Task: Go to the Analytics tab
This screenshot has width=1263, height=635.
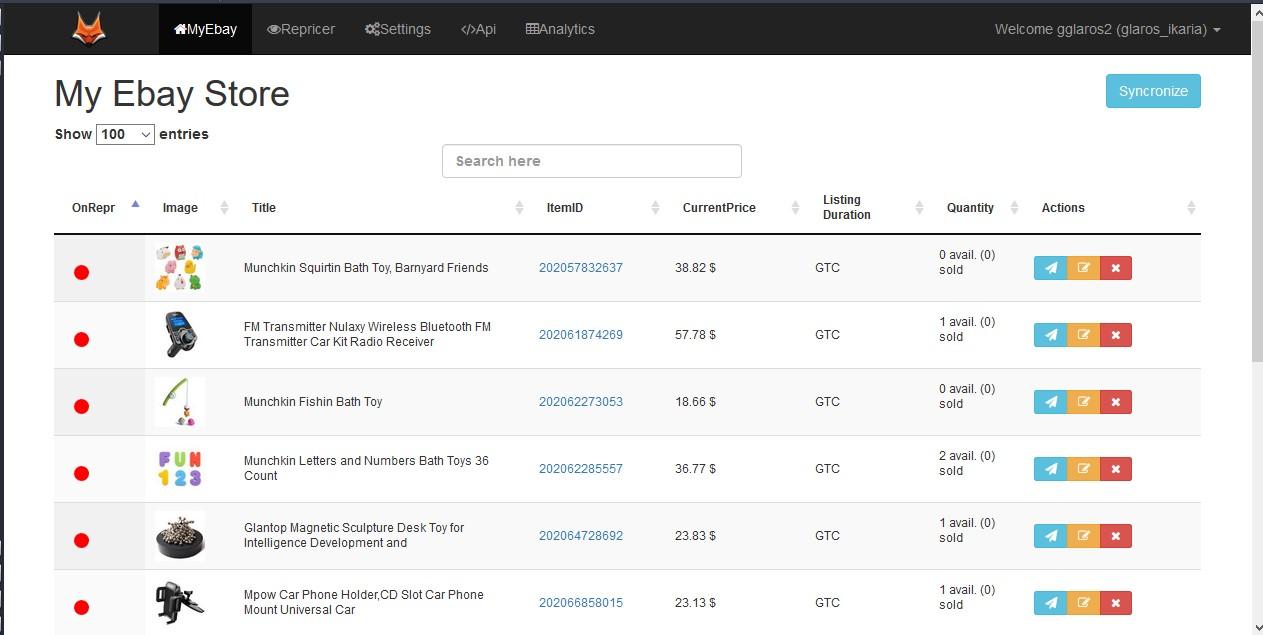Action: [560, 29]
